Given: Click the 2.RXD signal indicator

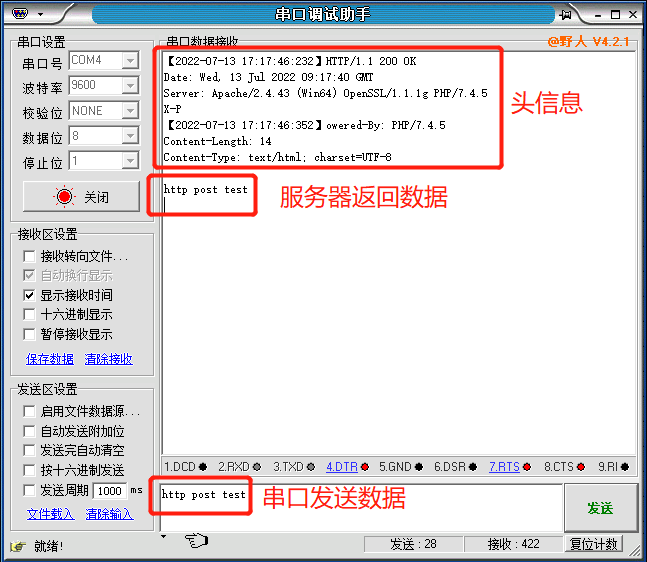Looking at the screenshot, I should (x=239, y=467).
